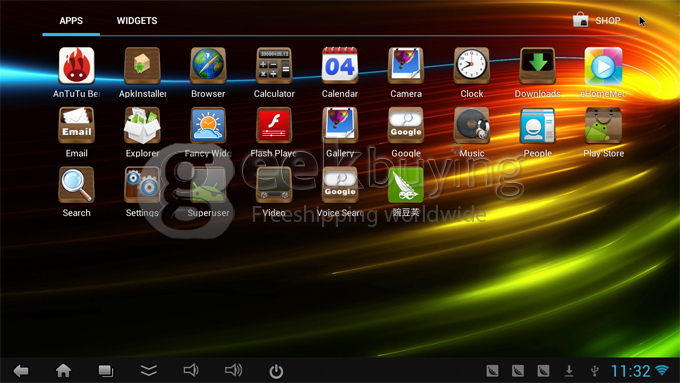Viewport: 680px width, 383px height.
Task: Lower volume with the small speaker button
Action: tap(191, 370)
